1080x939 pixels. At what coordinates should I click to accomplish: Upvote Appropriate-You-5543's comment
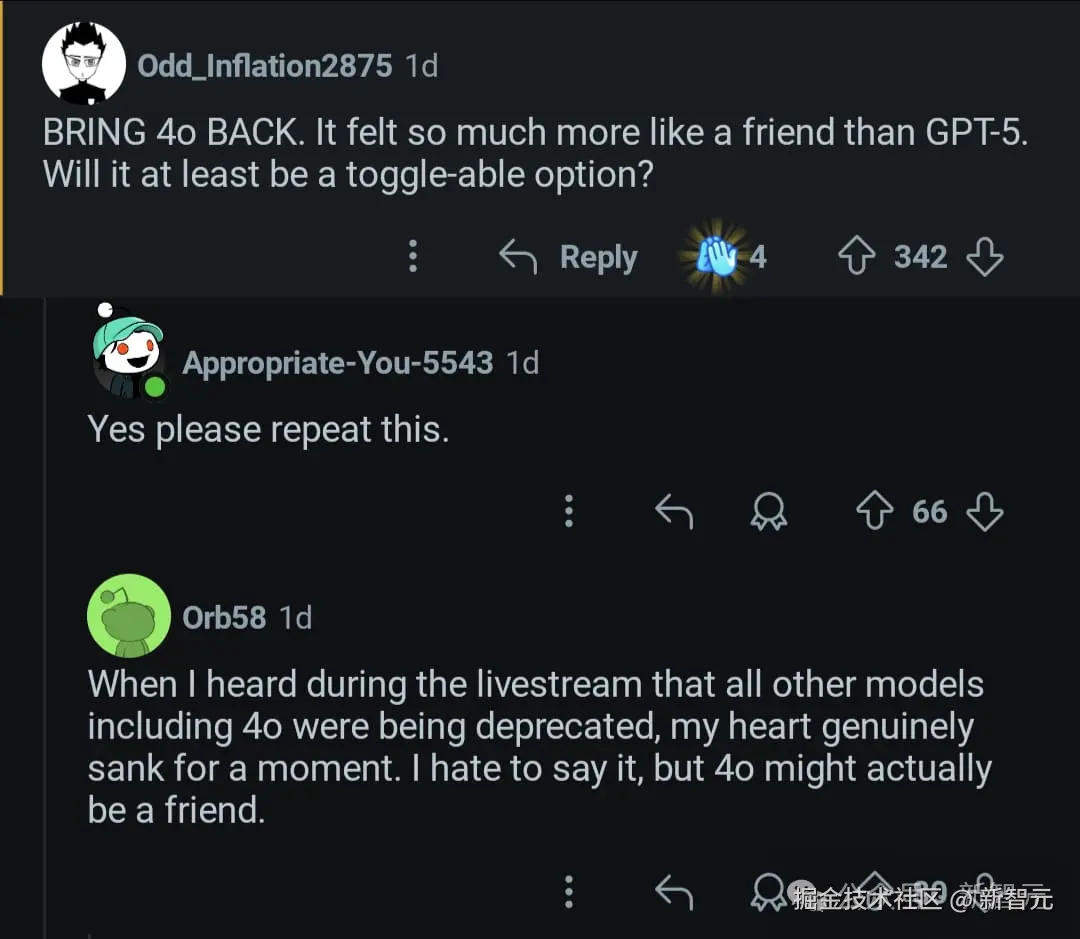(874, 511)
